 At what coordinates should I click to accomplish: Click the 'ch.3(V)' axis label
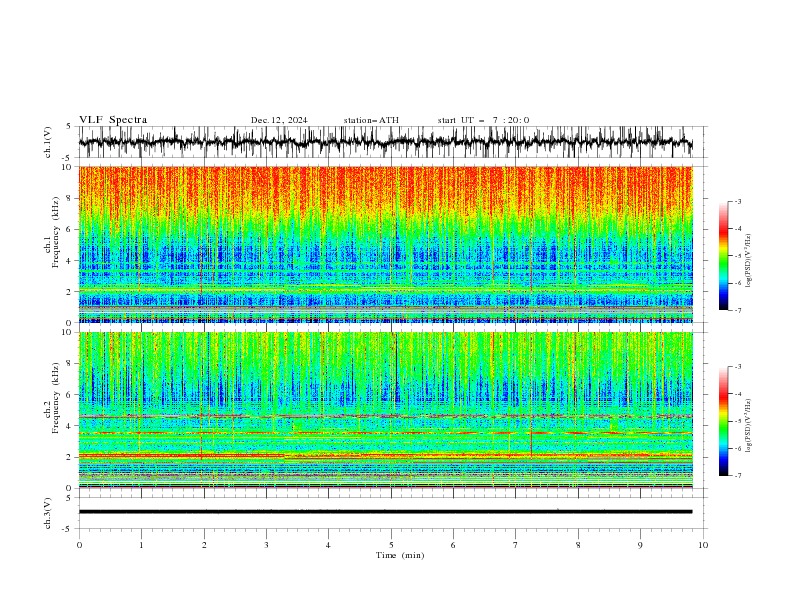(x=48, y=513)
